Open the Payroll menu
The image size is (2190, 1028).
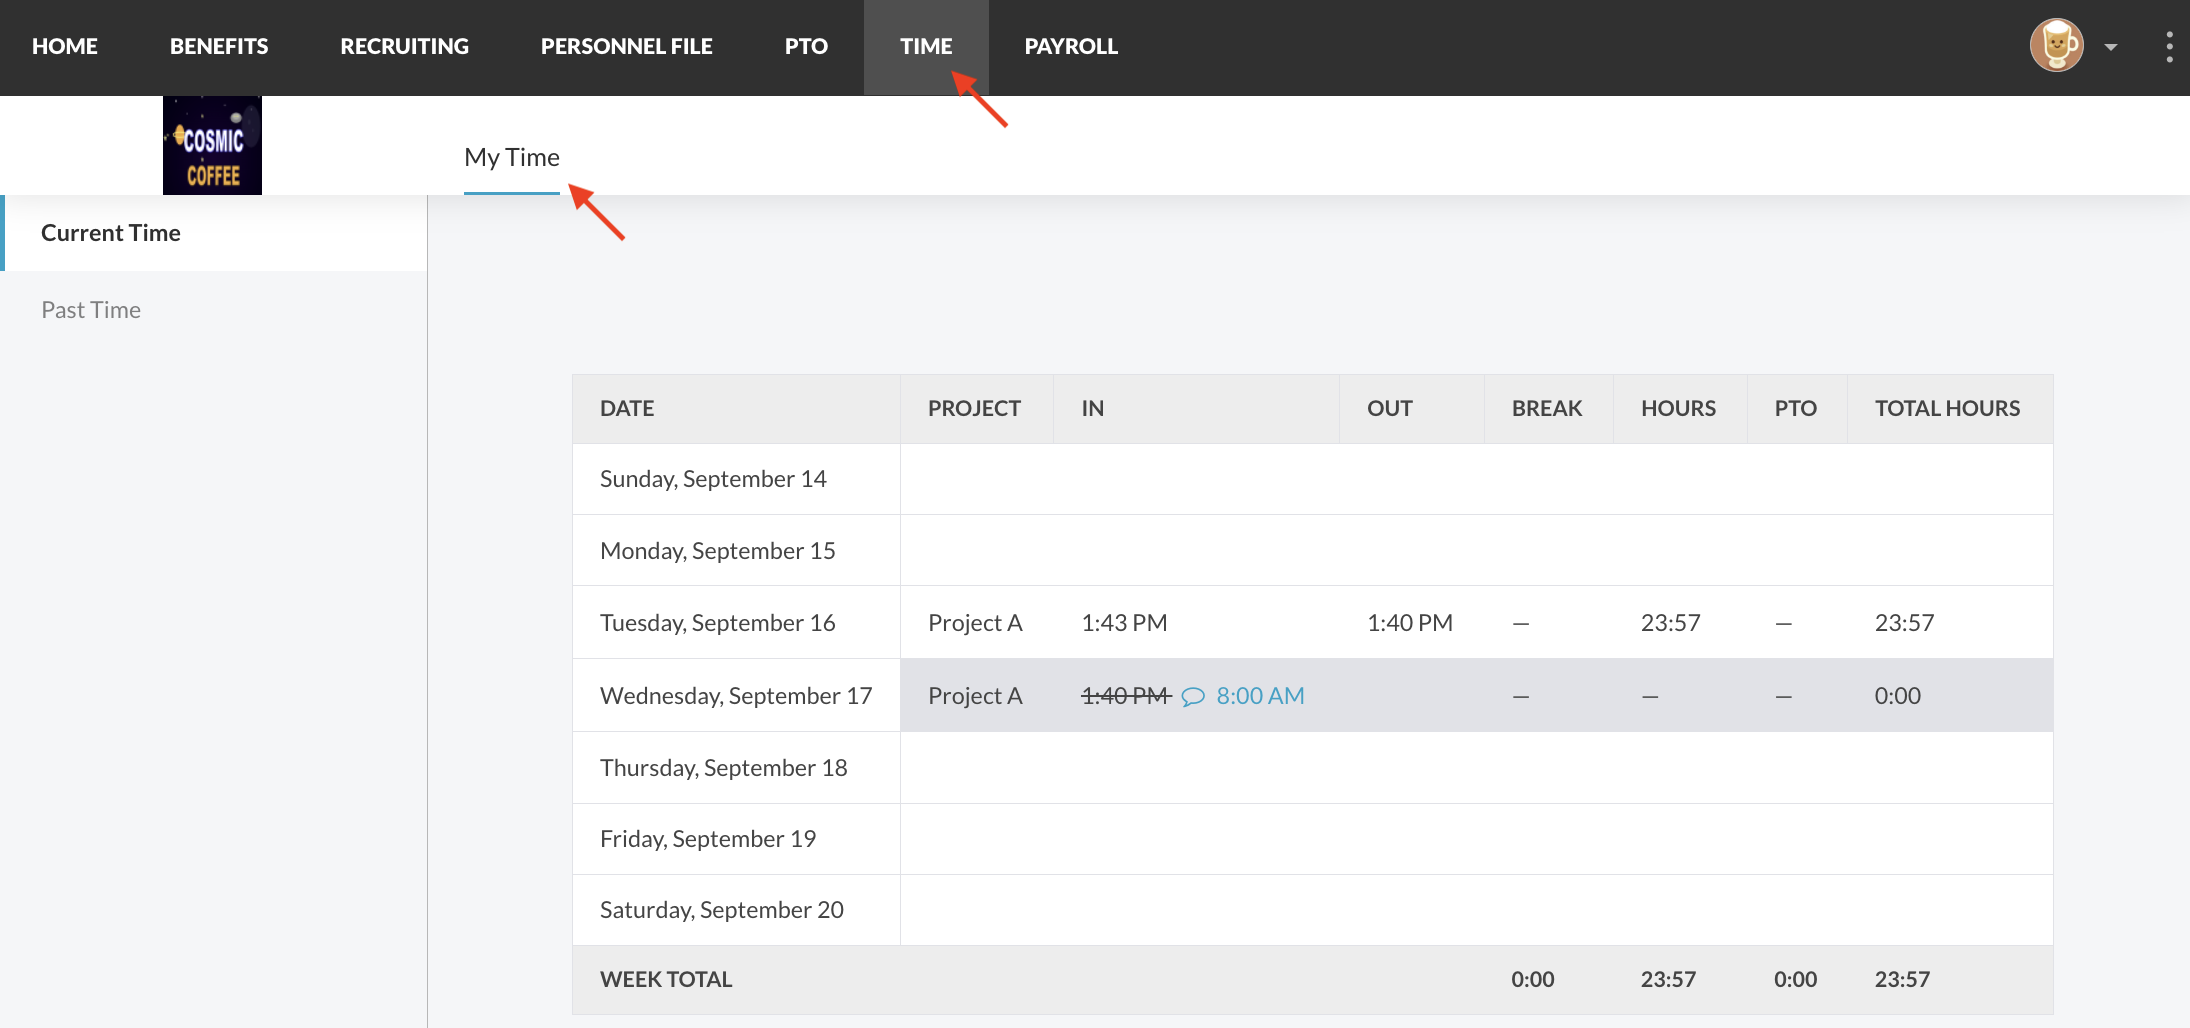point(1071,47)
